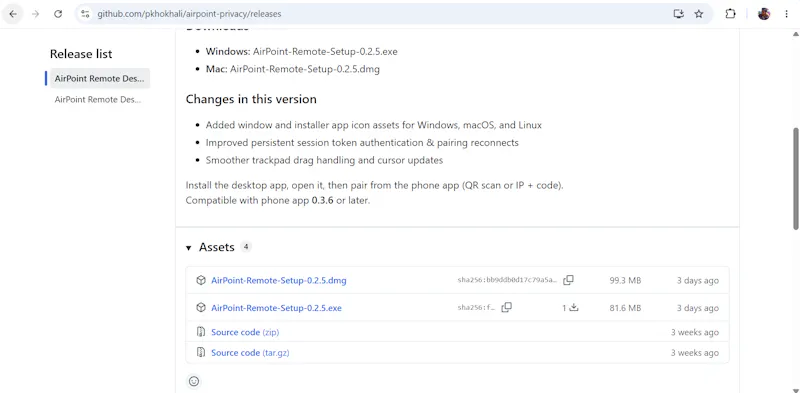Screen dimensions: 800x393
Task: Copy sha256 hash of the .exe asset
Action: 507,307
